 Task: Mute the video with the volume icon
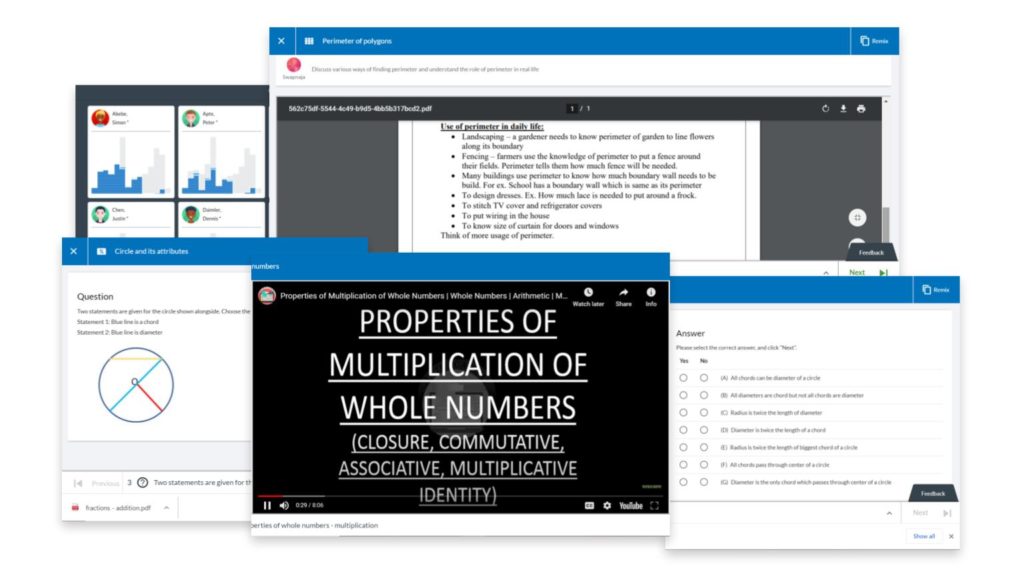(284, 505)
